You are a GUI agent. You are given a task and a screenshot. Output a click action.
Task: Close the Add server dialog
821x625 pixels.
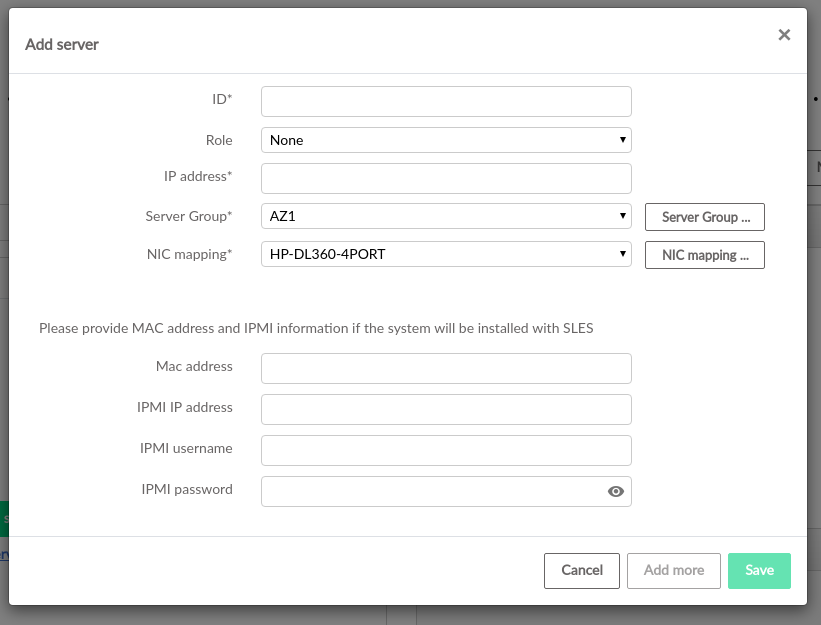[784, 35]
